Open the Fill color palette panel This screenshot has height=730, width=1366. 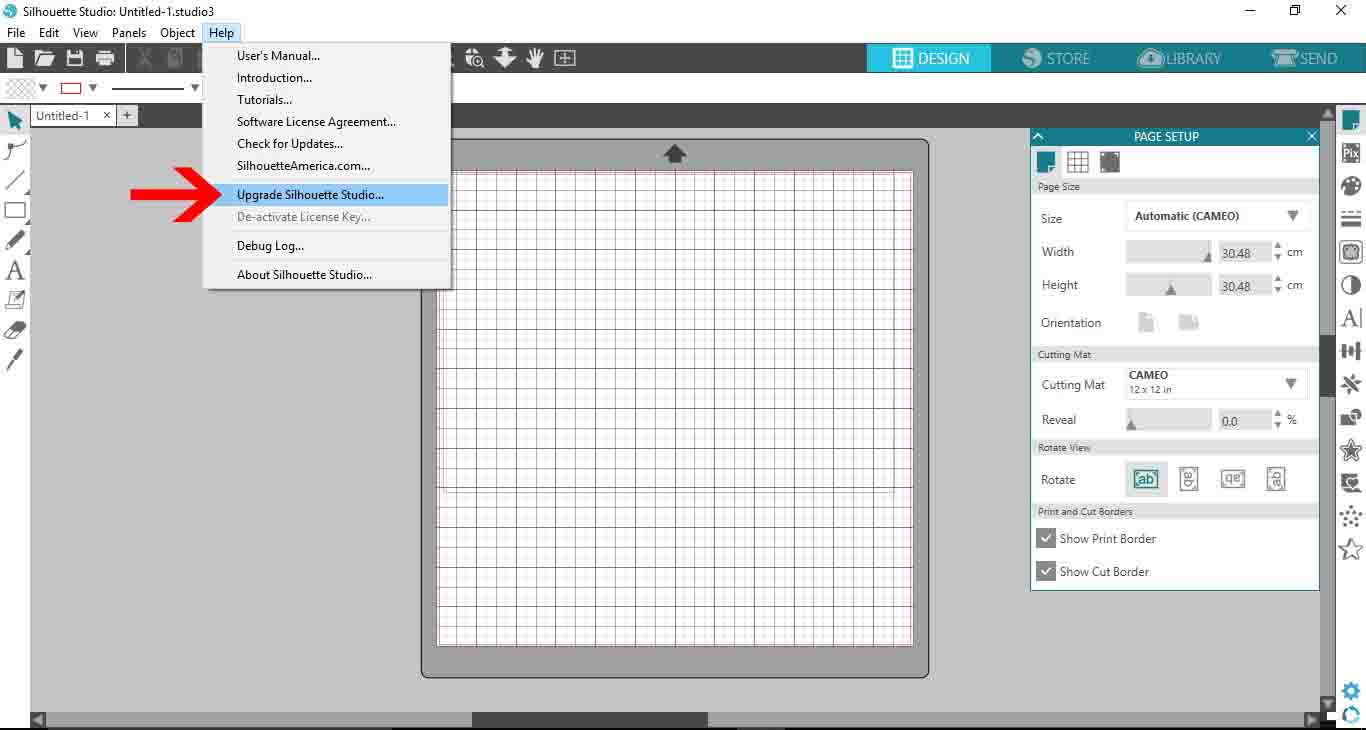(1351, 186)
